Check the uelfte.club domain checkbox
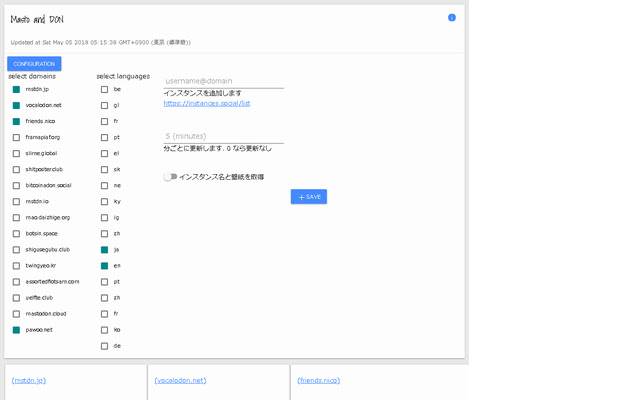Image resolution: width=640 pixels, height=400 pixels. tap(16, 298)
